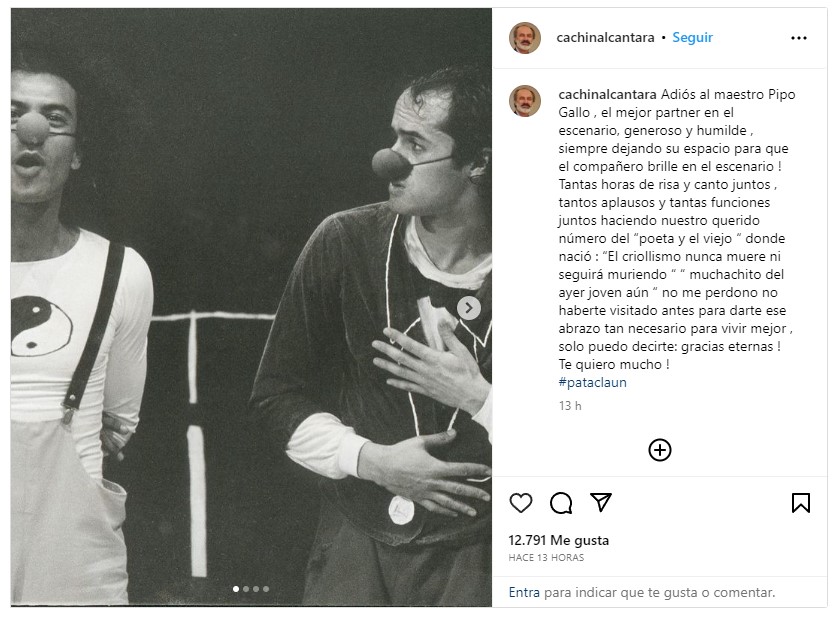Load more comments with the plus circle
The width and height of the screenshot is (836, 620).
click(660, 450)
